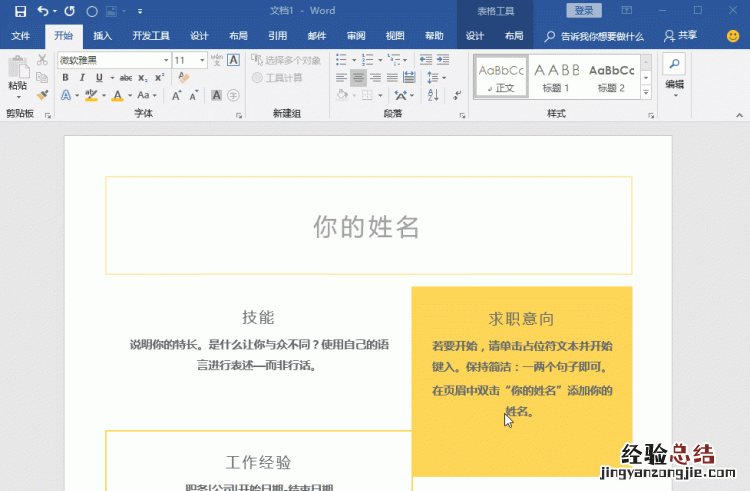Click the justify alignment icon
The image size is (750, 491).
pos(392,77)
